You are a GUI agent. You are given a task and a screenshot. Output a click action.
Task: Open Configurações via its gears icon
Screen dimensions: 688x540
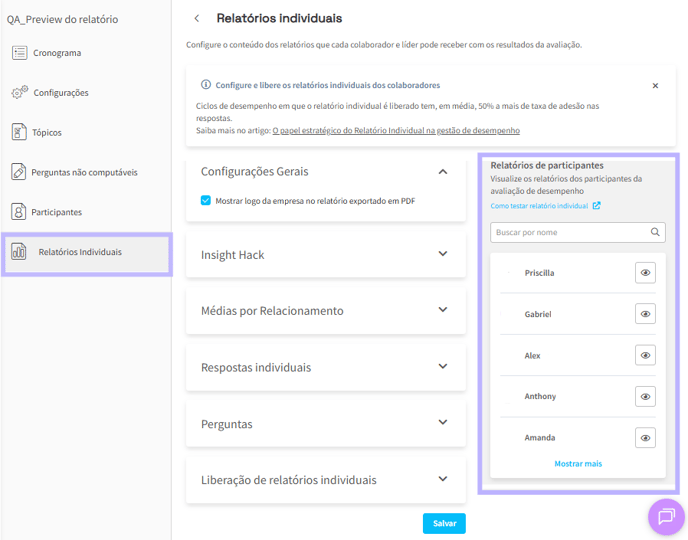pyautogui.click(x=19, y=92)
